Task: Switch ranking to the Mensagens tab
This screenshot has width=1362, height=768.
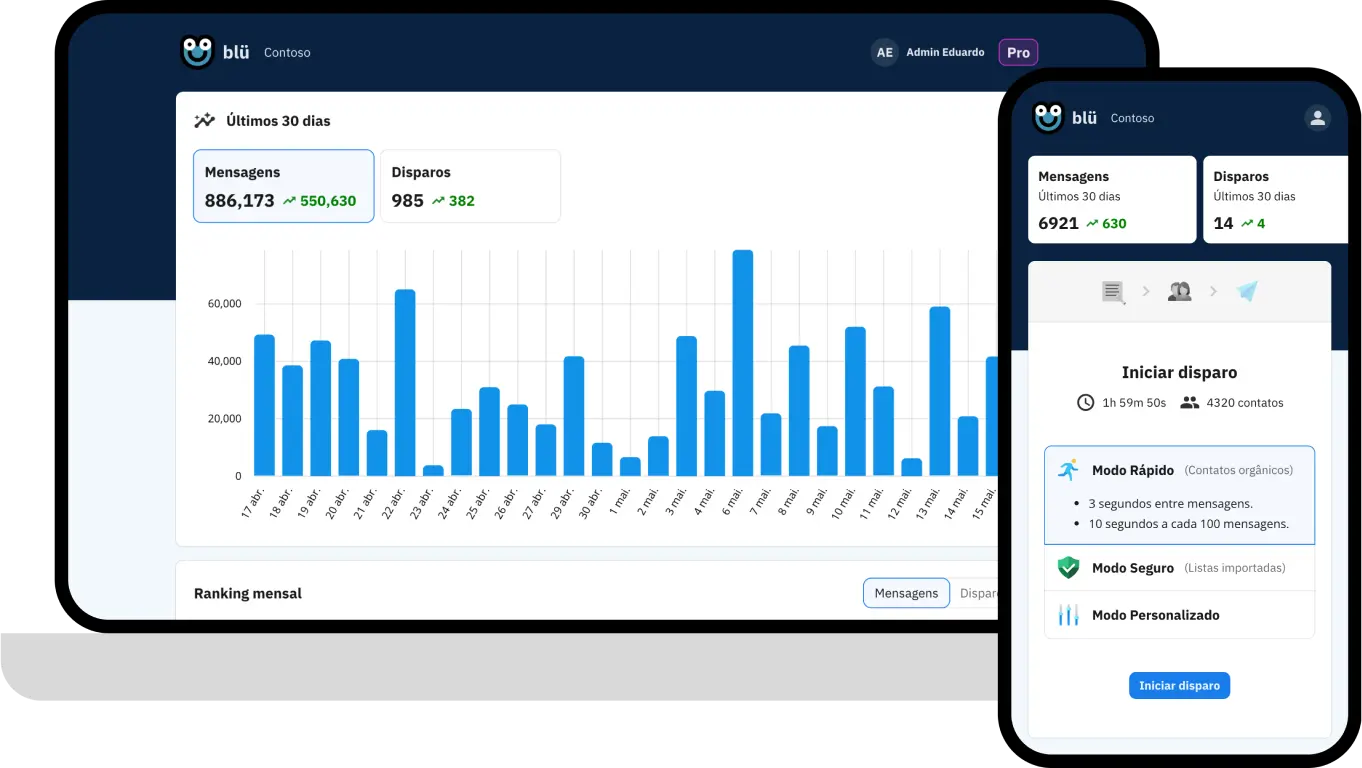Action: pyautogui.click(x=906, y=593)
